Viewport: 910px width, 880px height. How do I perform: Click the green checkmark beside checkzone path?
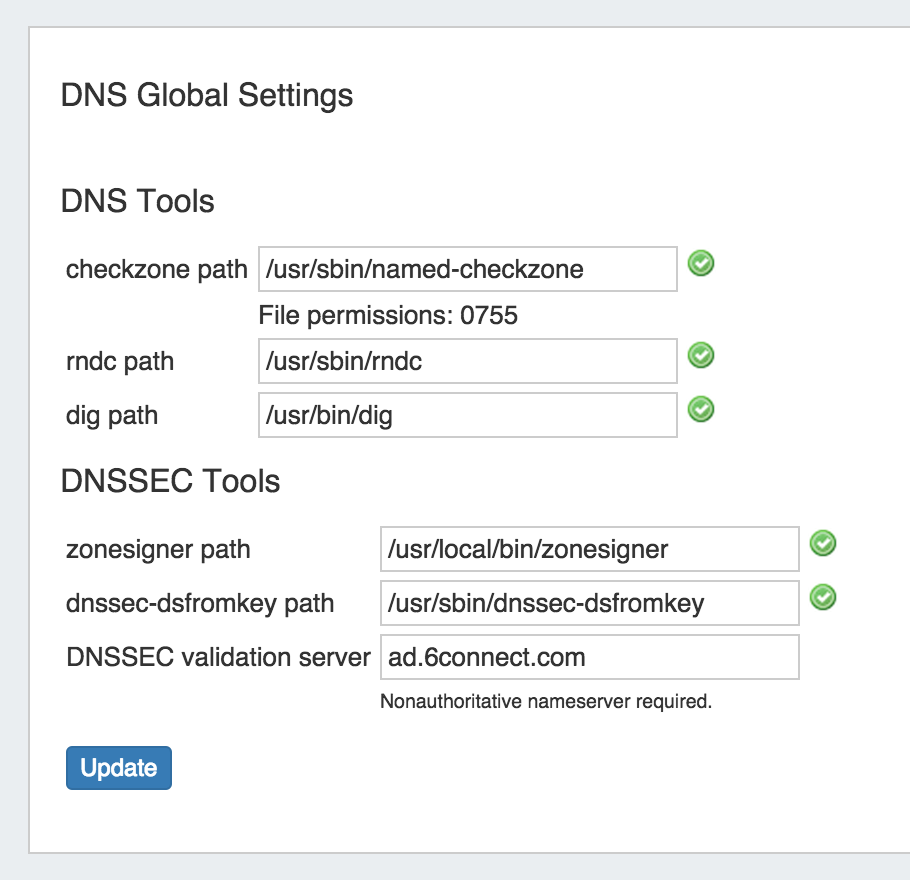(702, 264)
